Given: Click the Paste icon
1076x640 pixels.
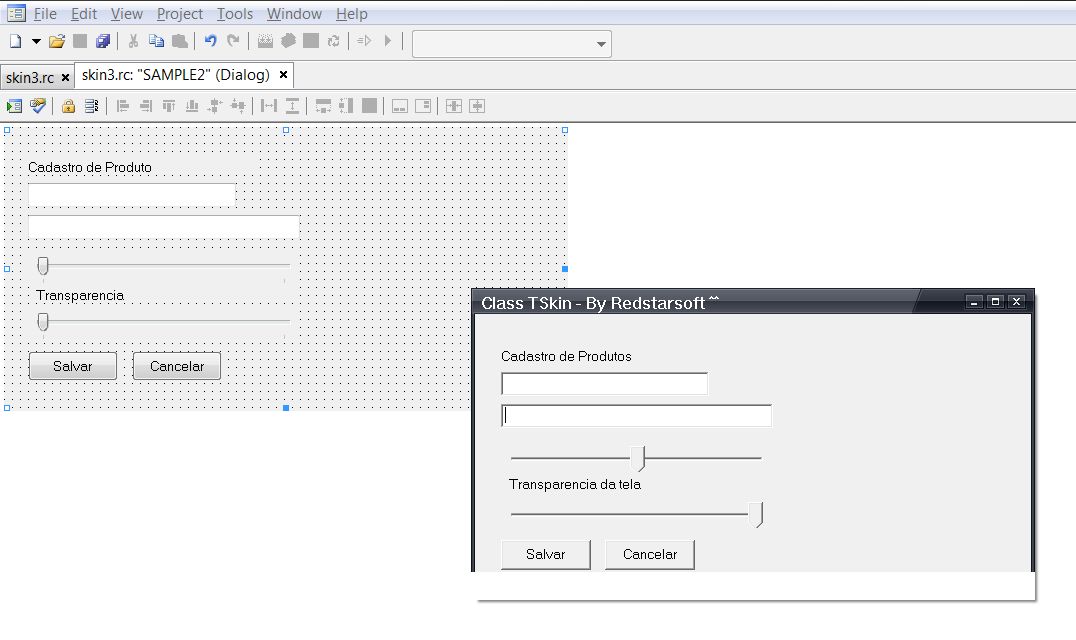Looking at the screenshot, I should [x=180, y=41].
